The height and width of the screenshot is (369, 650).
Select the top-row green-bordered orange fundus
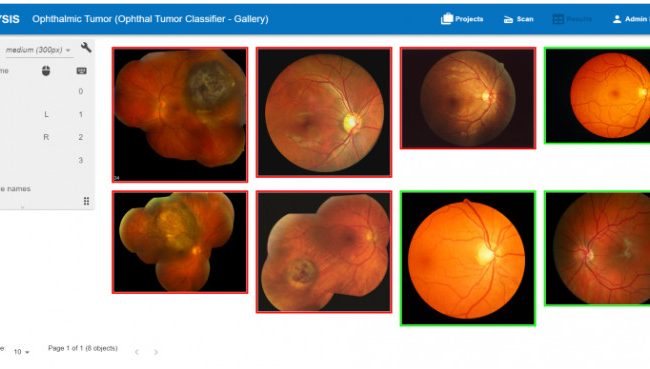click(597, 96)
